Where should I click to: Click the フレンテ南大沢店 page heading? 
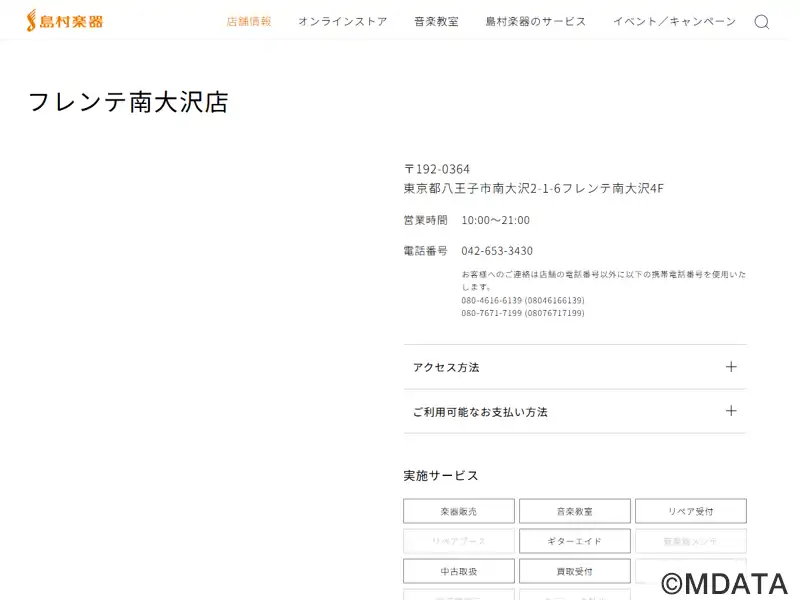[x=128, y=102]
